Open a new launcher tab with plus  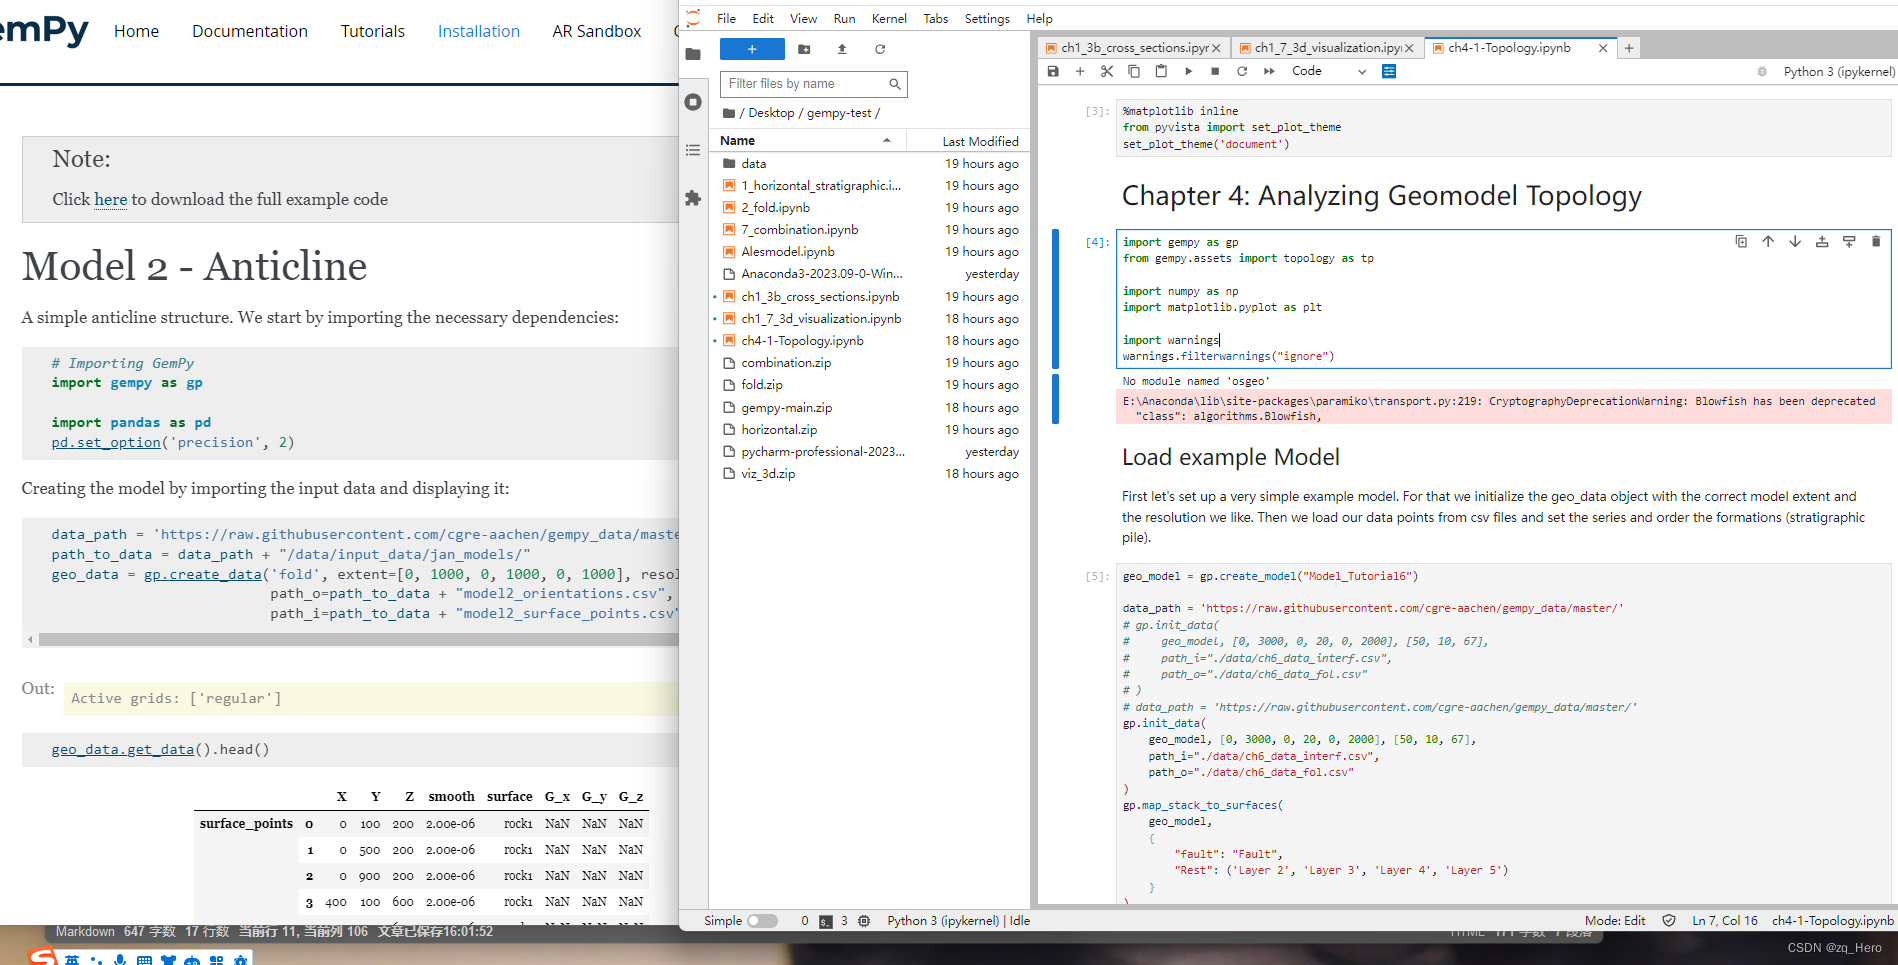click(x=1629, y=48)
